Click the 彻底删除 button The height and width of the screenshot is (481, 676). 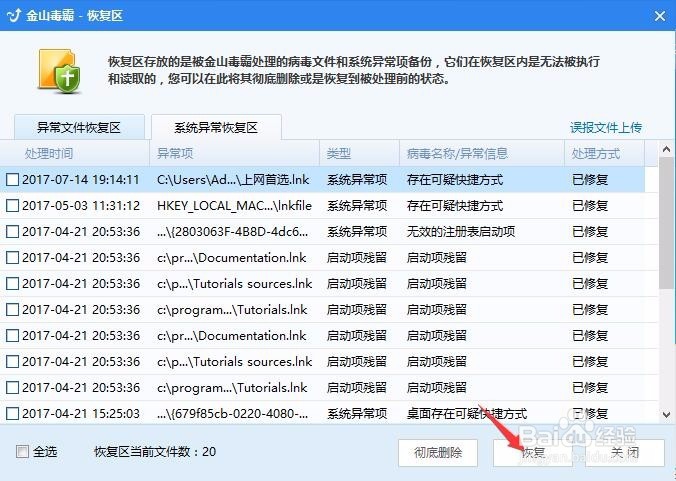pyautogui.click(x=438, y=453)
